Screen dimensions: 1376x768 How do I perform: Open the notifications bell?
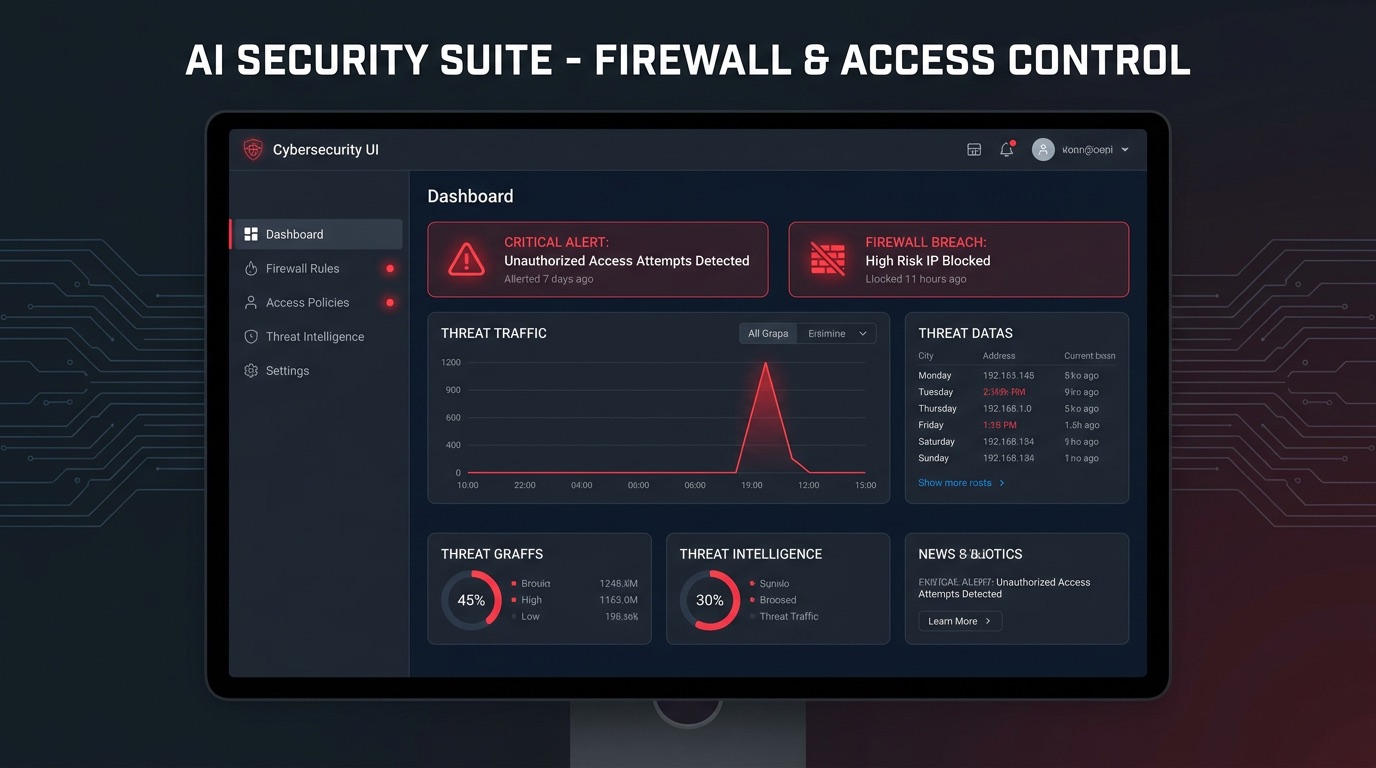point(1007,150)
